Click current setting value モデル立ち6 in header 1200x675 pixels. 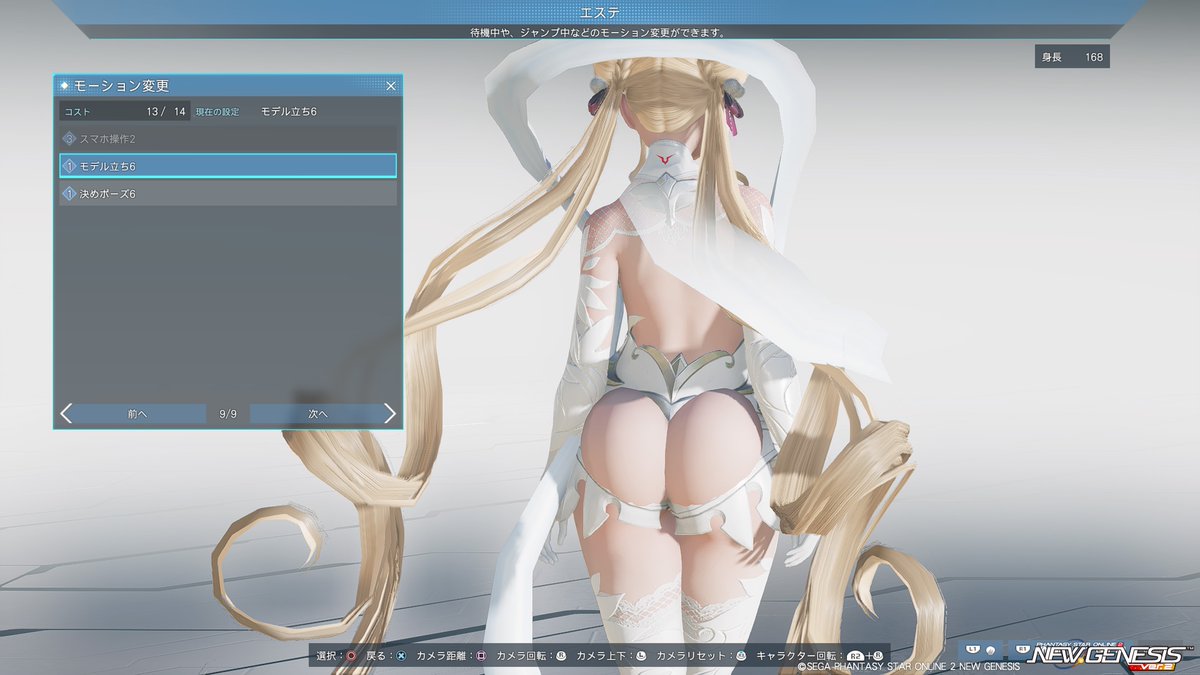289,111
